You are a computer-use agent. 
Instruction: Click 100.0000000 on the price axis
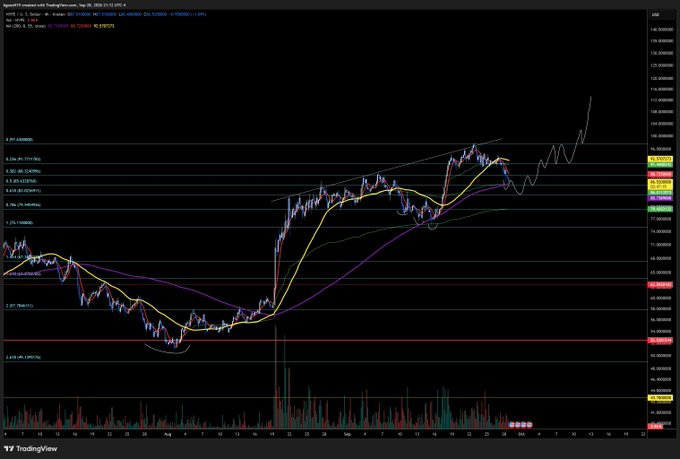[661, 136]
